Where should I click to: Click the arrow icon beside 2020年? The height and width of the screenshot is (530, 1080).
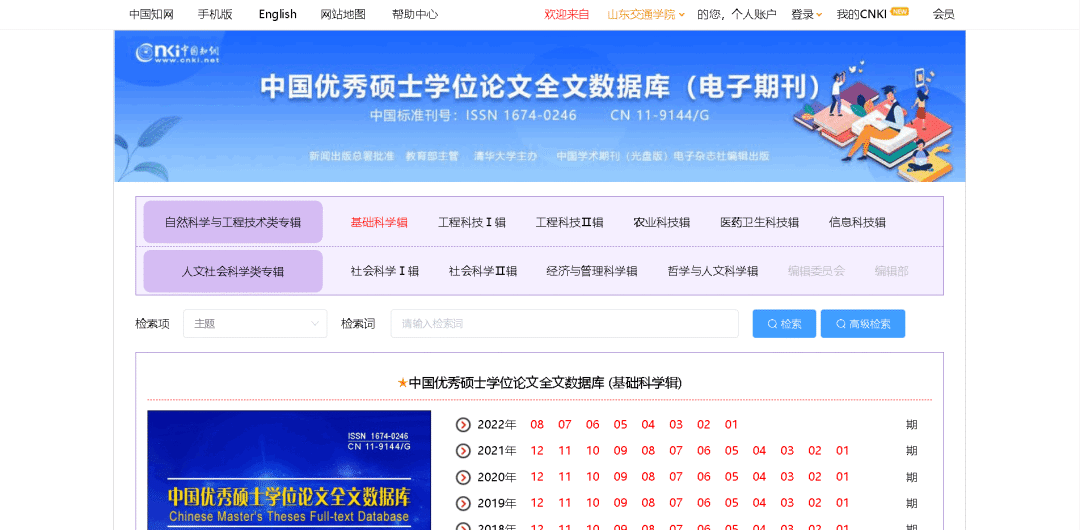pyautogui.click(x=463, y=477)
